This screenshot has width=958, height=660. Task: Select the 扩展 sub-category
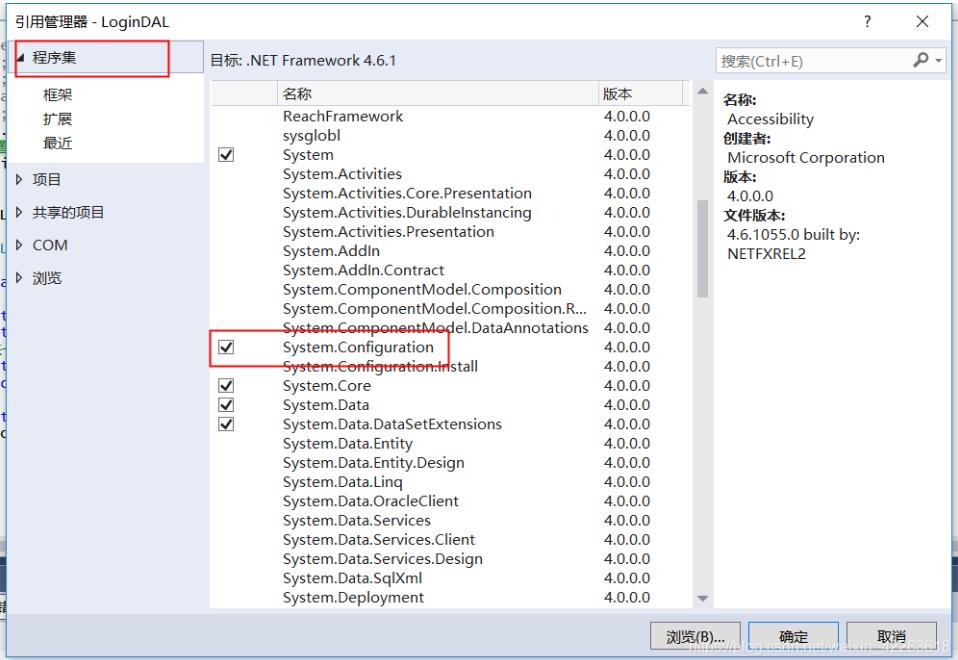click(x=57, y=119)
